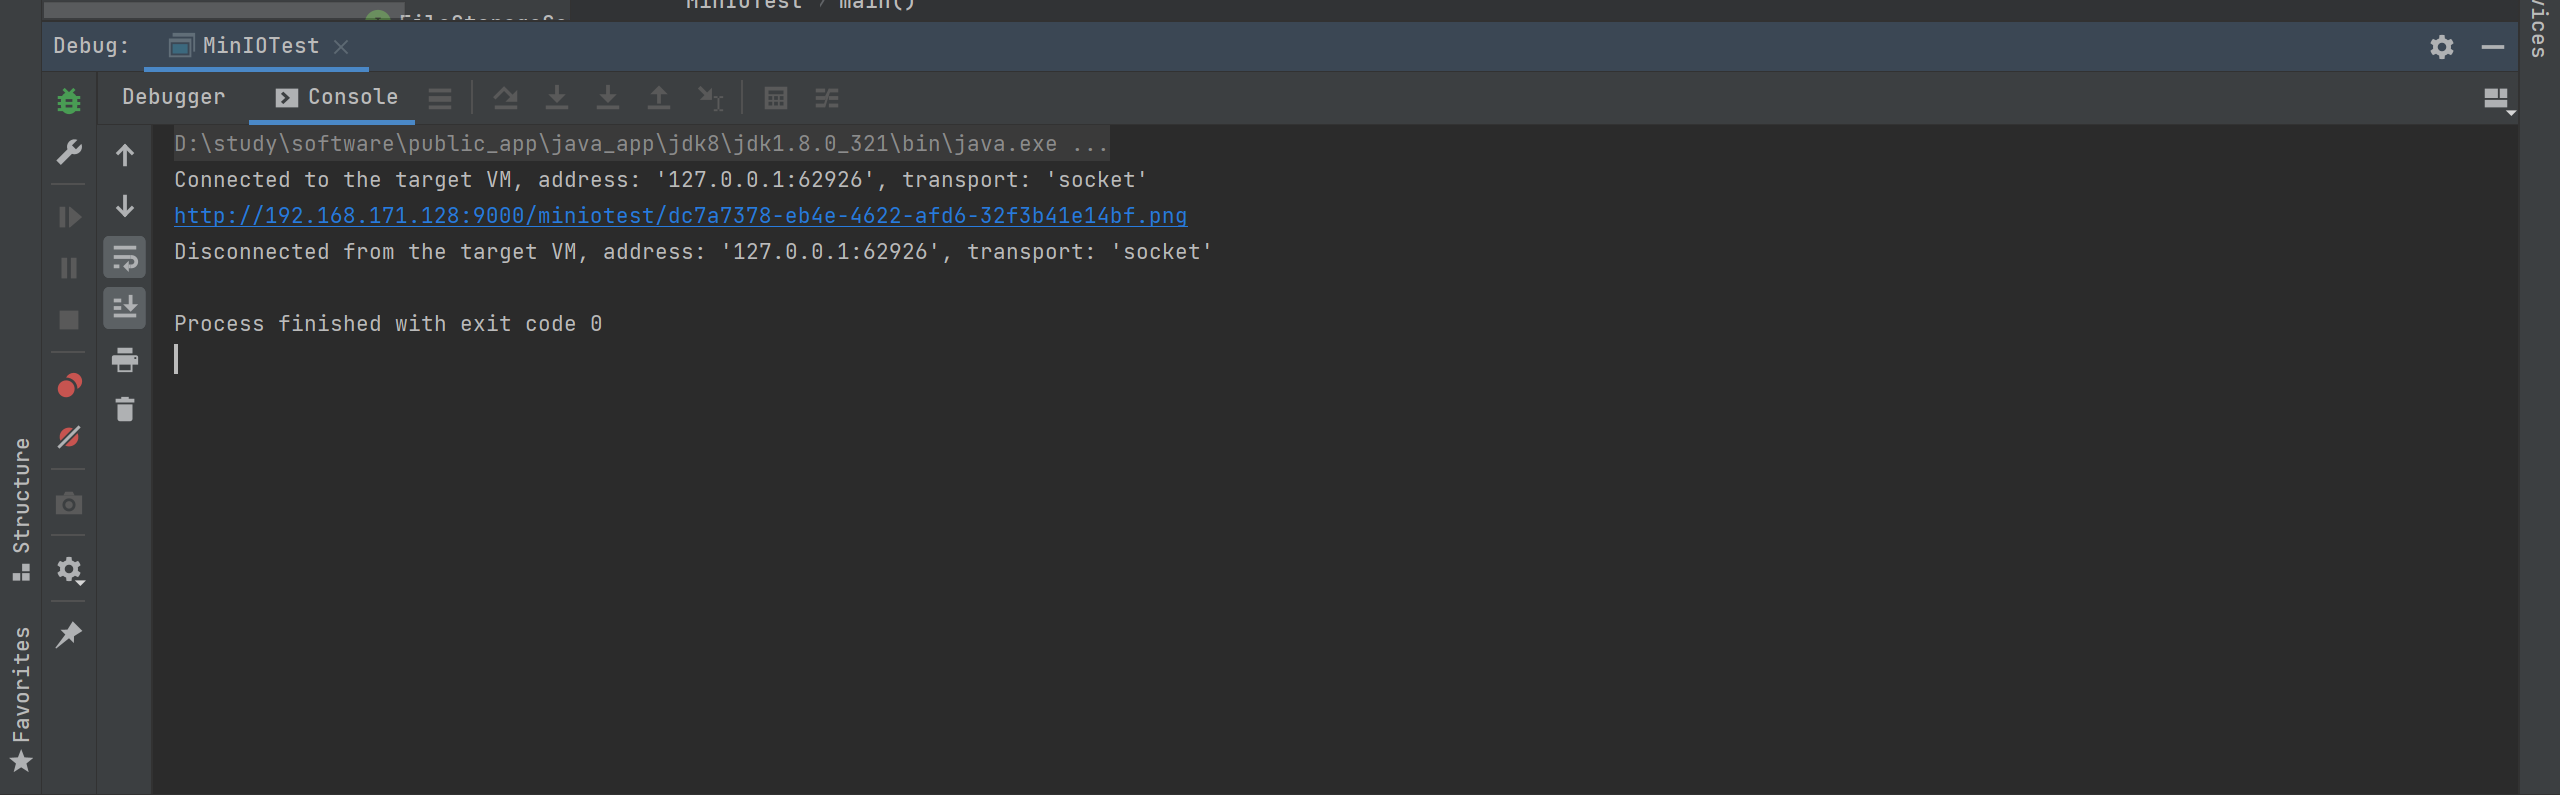Open the Debug panel settings gear at top right

(2442, 47)
